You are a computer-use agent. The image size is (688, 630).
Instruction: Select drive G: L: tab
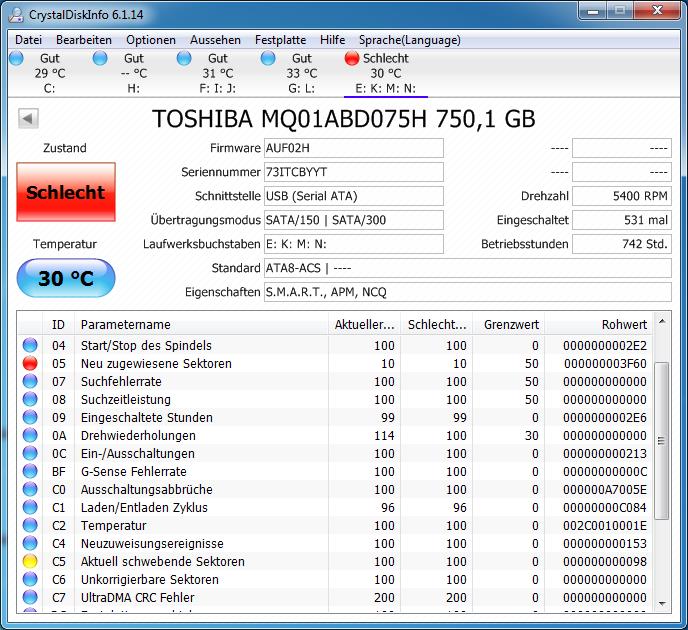coord(301,73)
